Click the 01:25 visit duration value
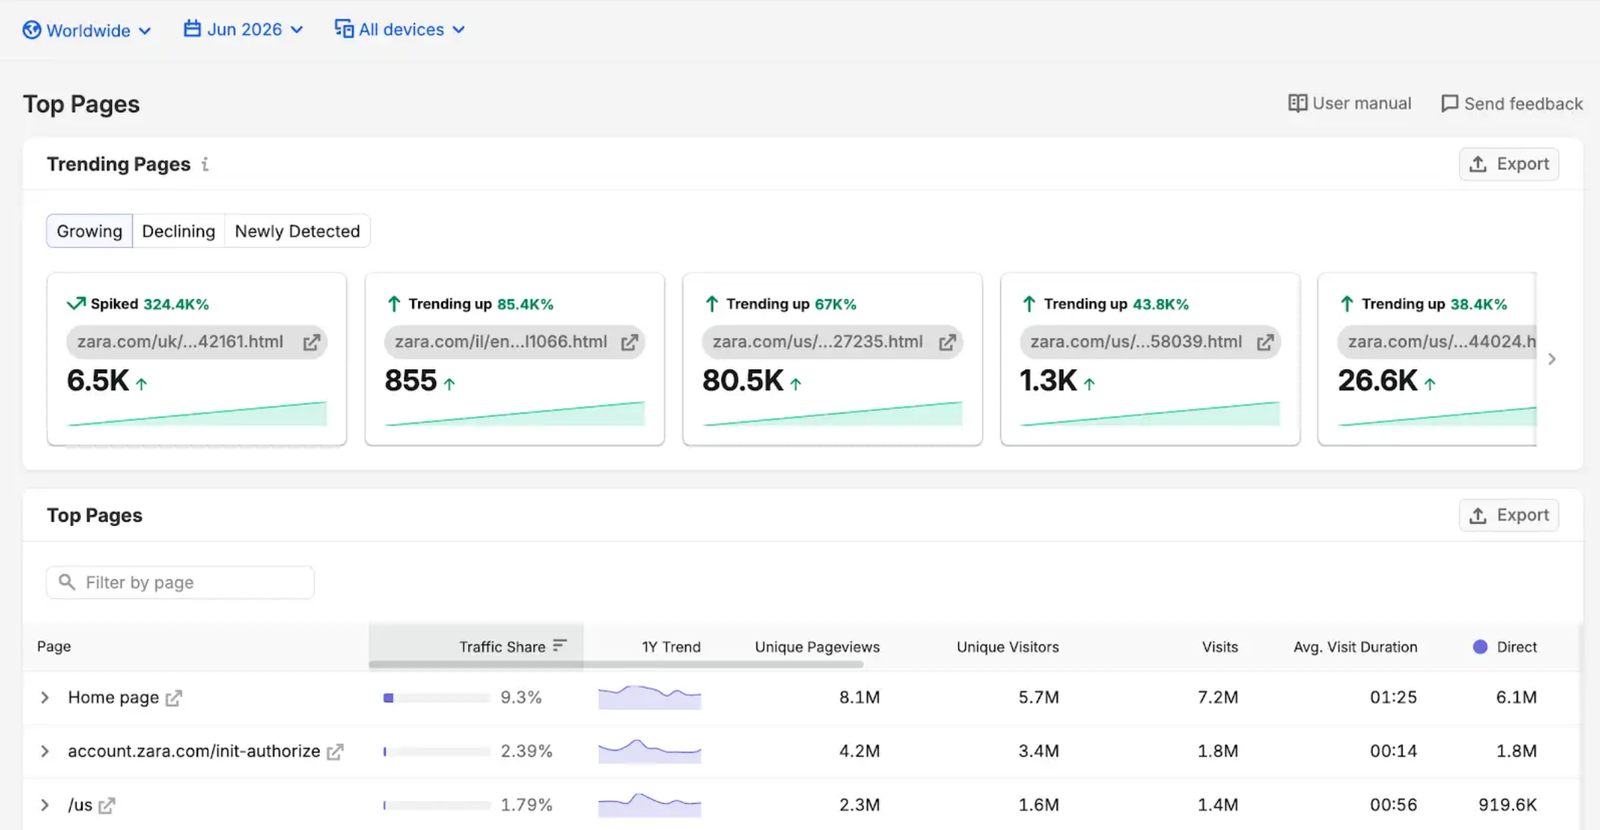1600x830 pixels. [1393, 697]
